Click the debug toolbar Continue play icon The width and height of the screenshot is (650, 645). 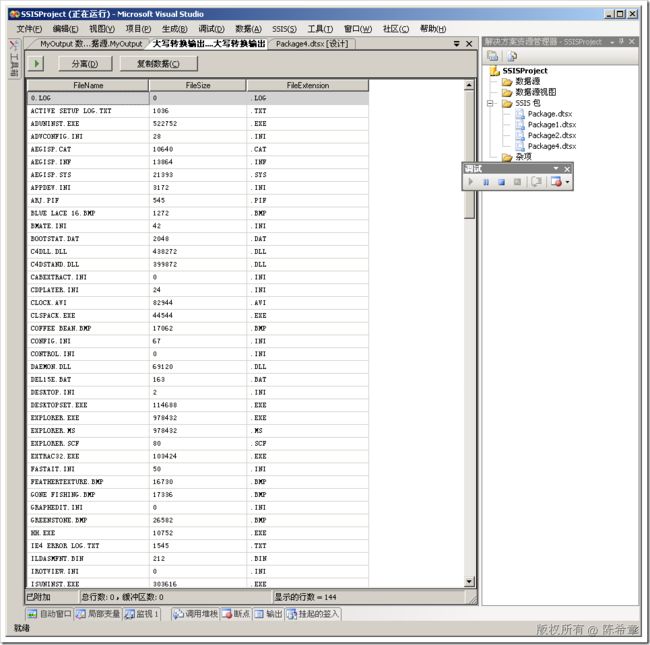[x=471, y=182]
